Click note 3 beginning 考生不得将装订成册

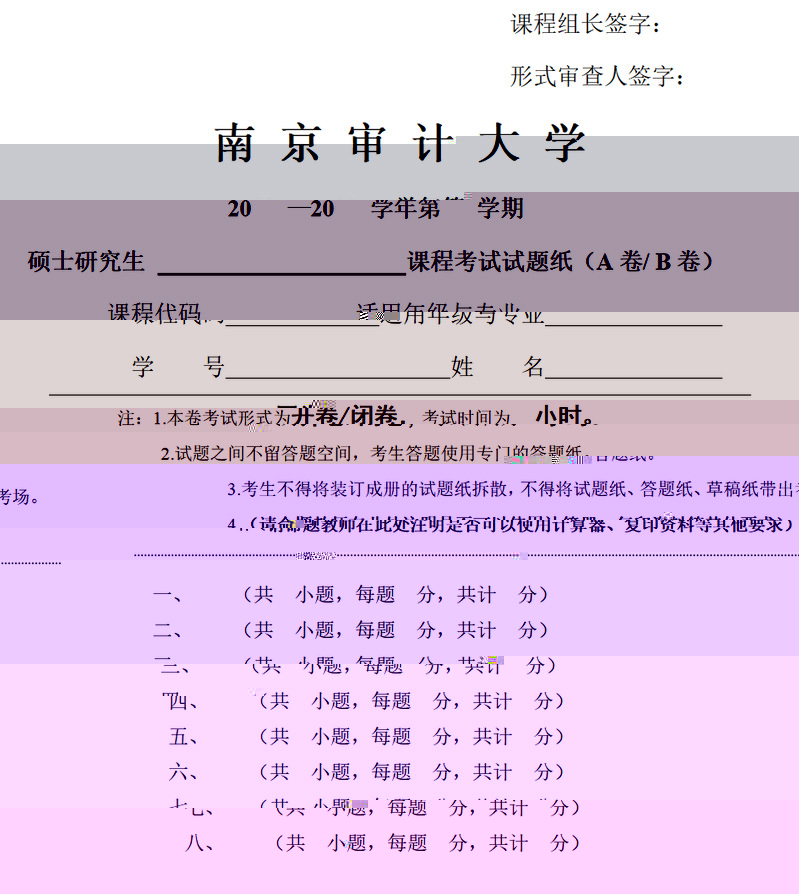[513, 489]
